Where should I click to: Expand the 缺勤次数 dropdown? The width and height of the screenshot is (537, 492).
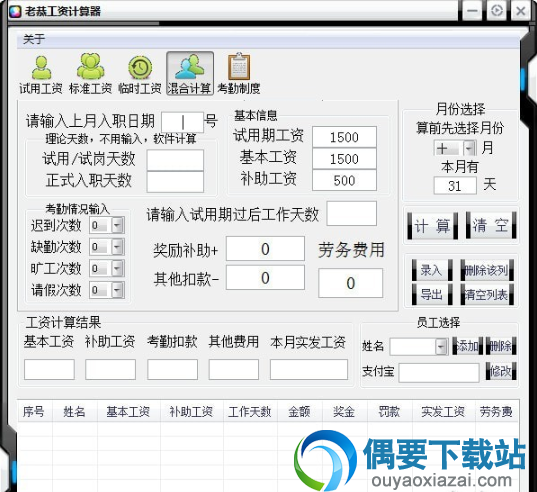[x=117, y=247]
